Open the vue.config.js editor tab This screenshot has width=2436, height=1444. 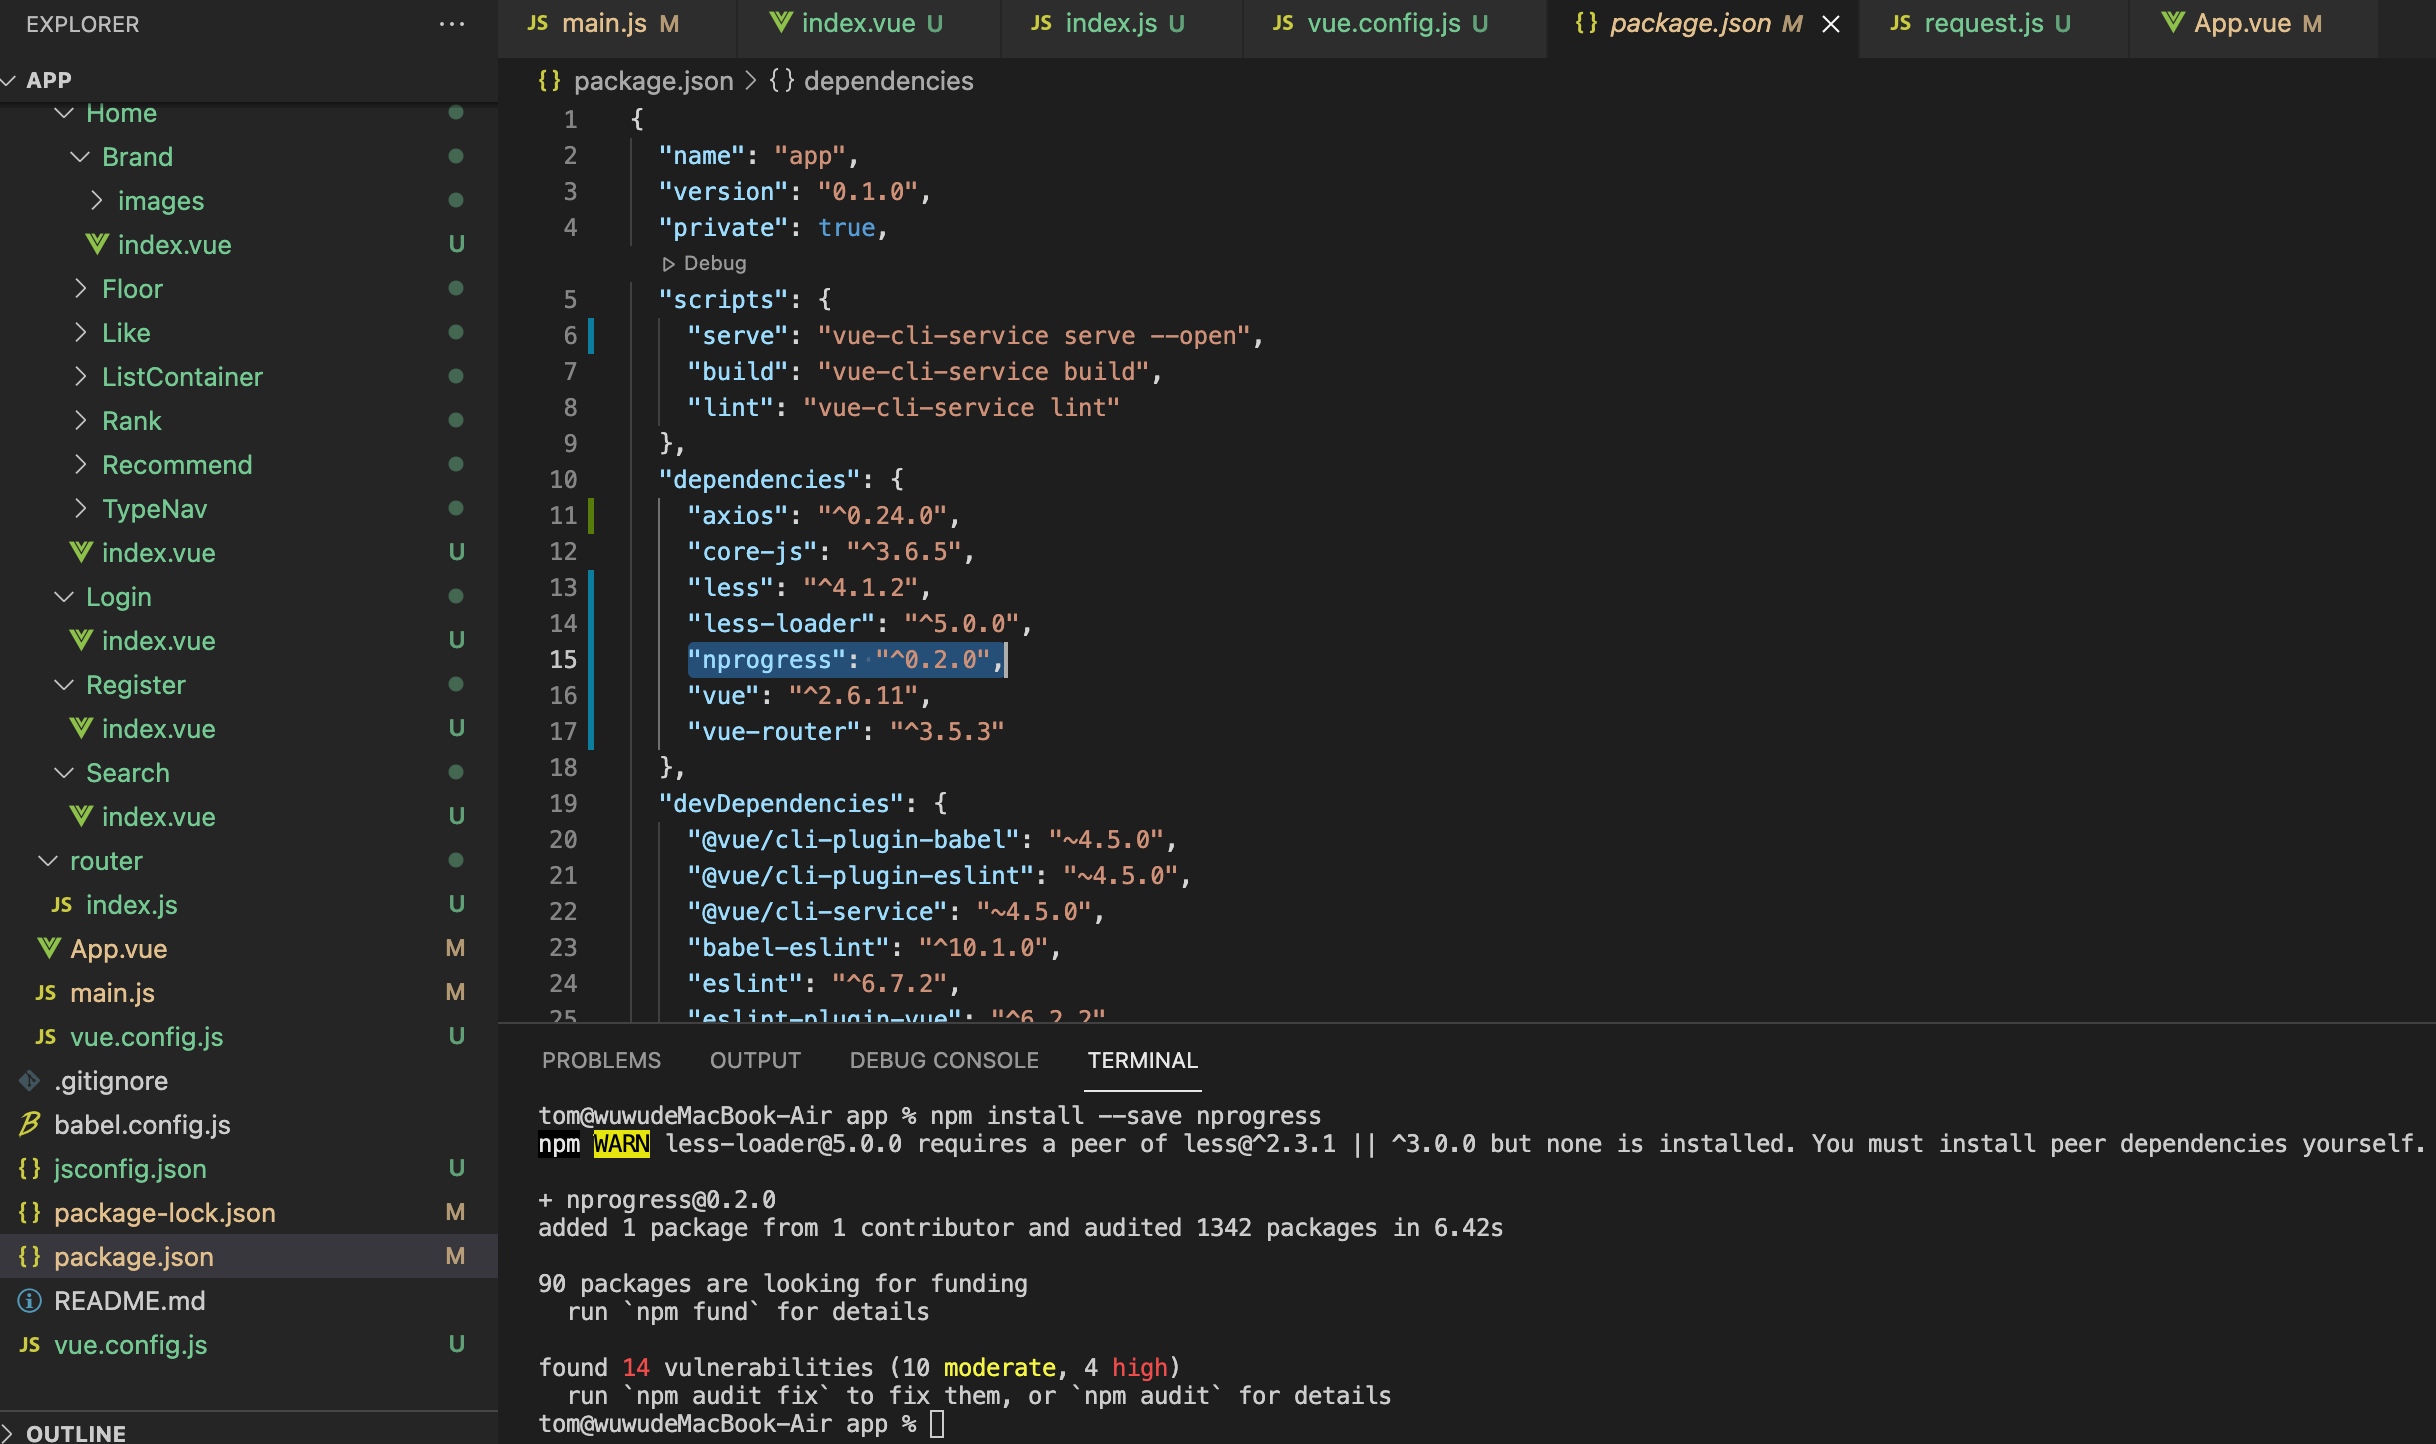pos(1382,24)
